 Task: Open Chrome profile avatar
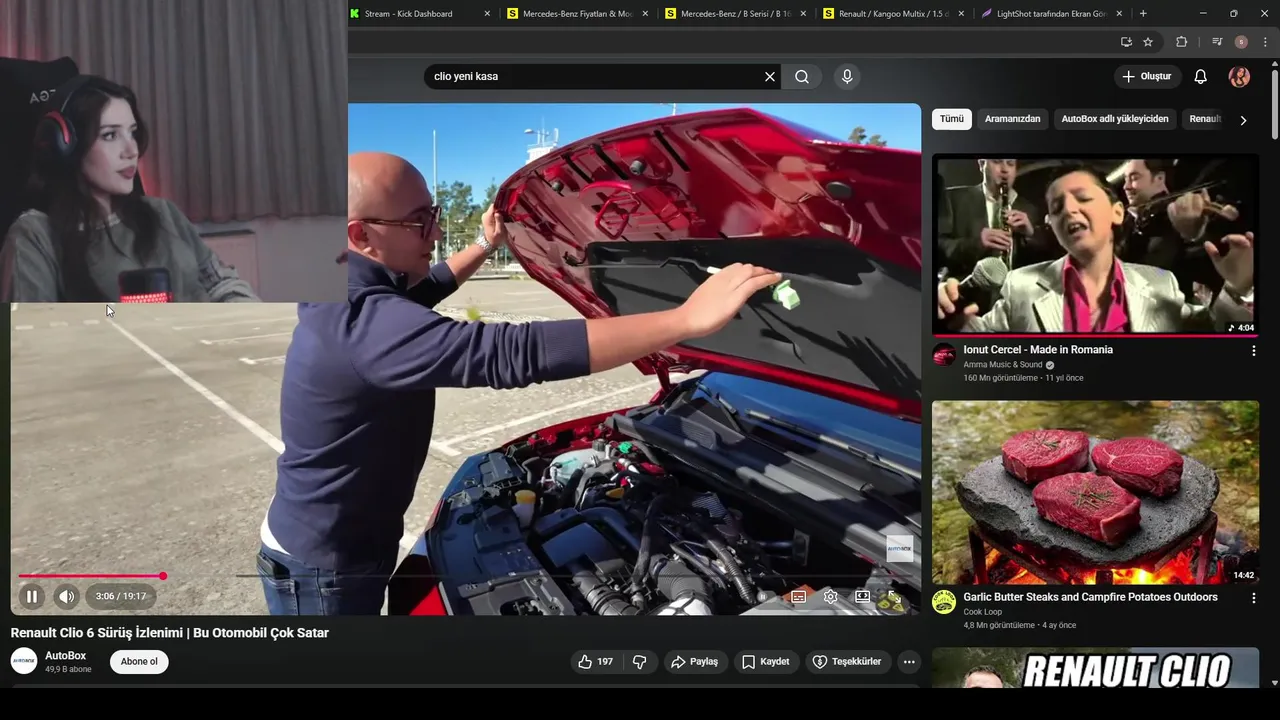[x=1241, y=42]
